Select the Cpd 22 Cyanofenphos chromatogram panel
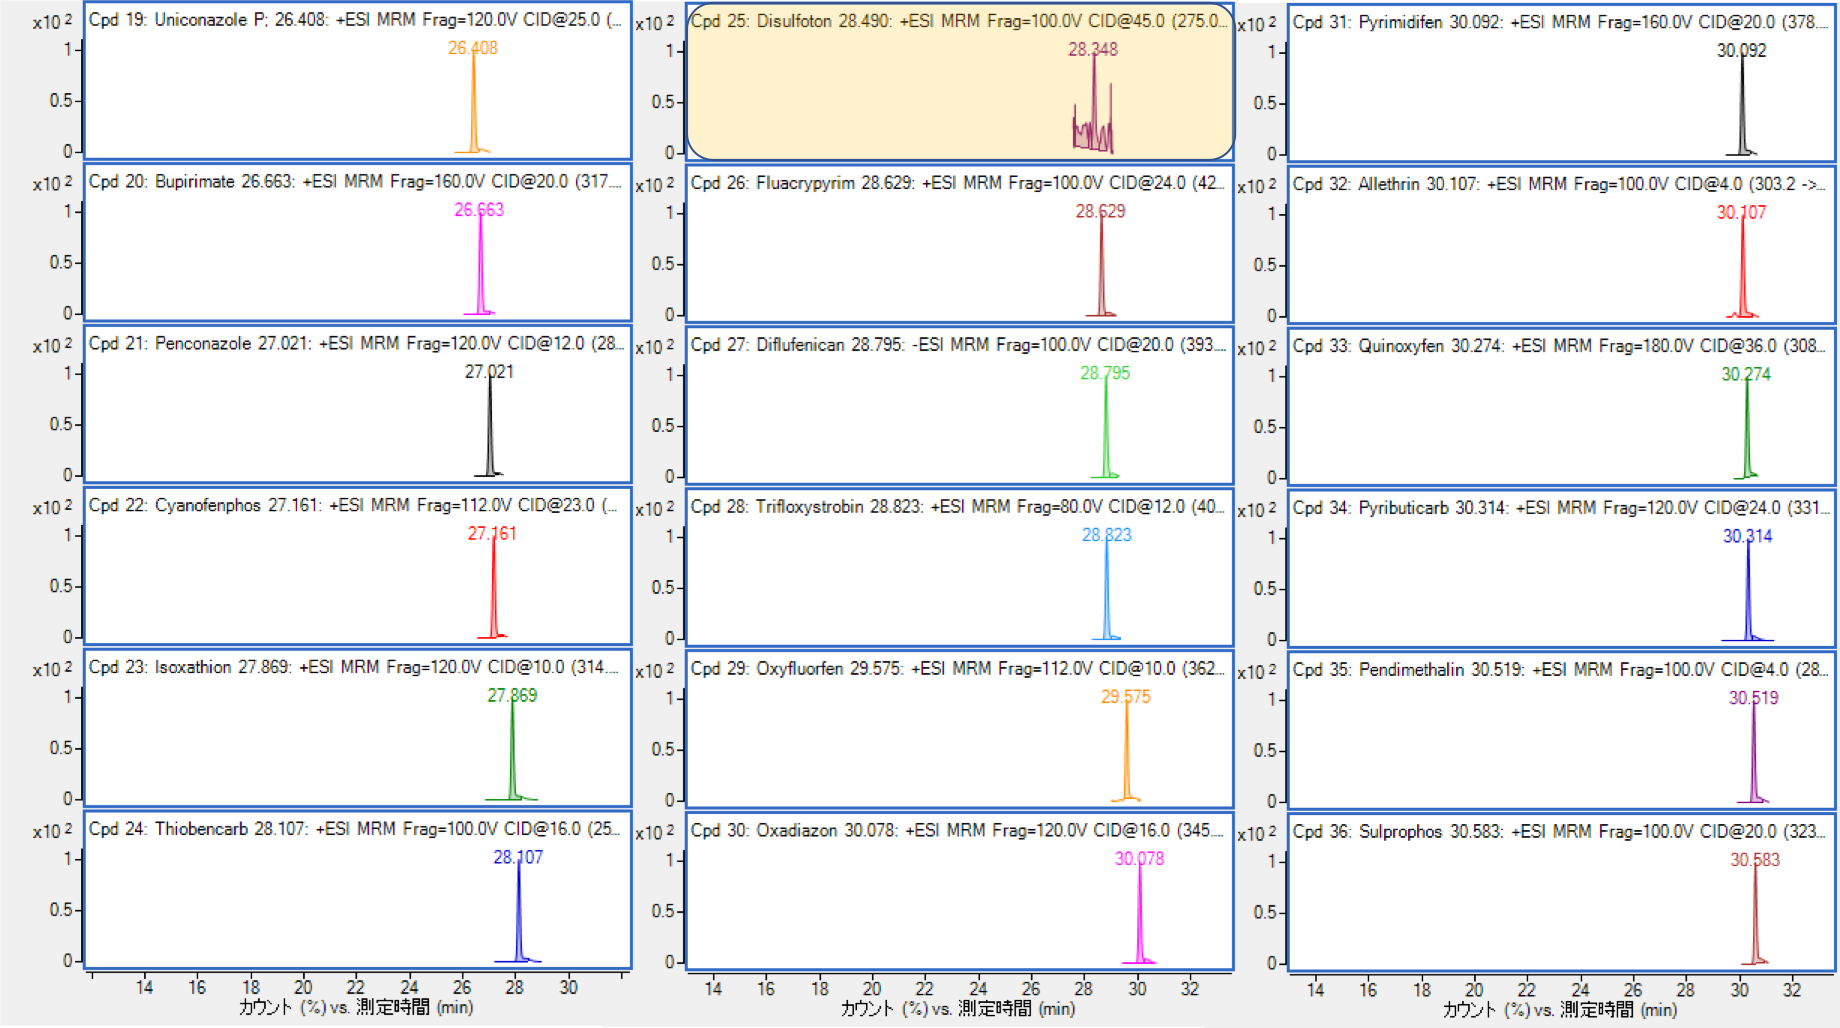This screenshot has width=1840, height=1028. click(357, 566)
